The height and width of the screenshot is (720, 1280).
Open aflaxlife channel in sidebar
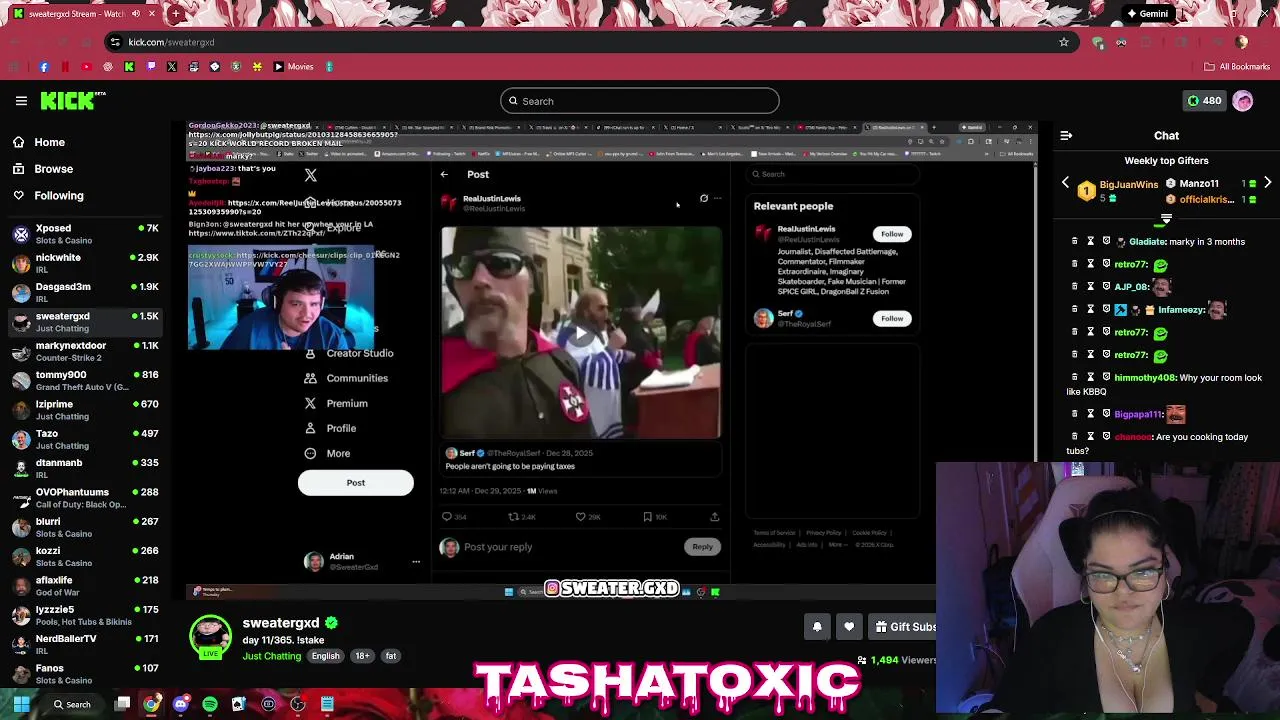tap(85, 586)
